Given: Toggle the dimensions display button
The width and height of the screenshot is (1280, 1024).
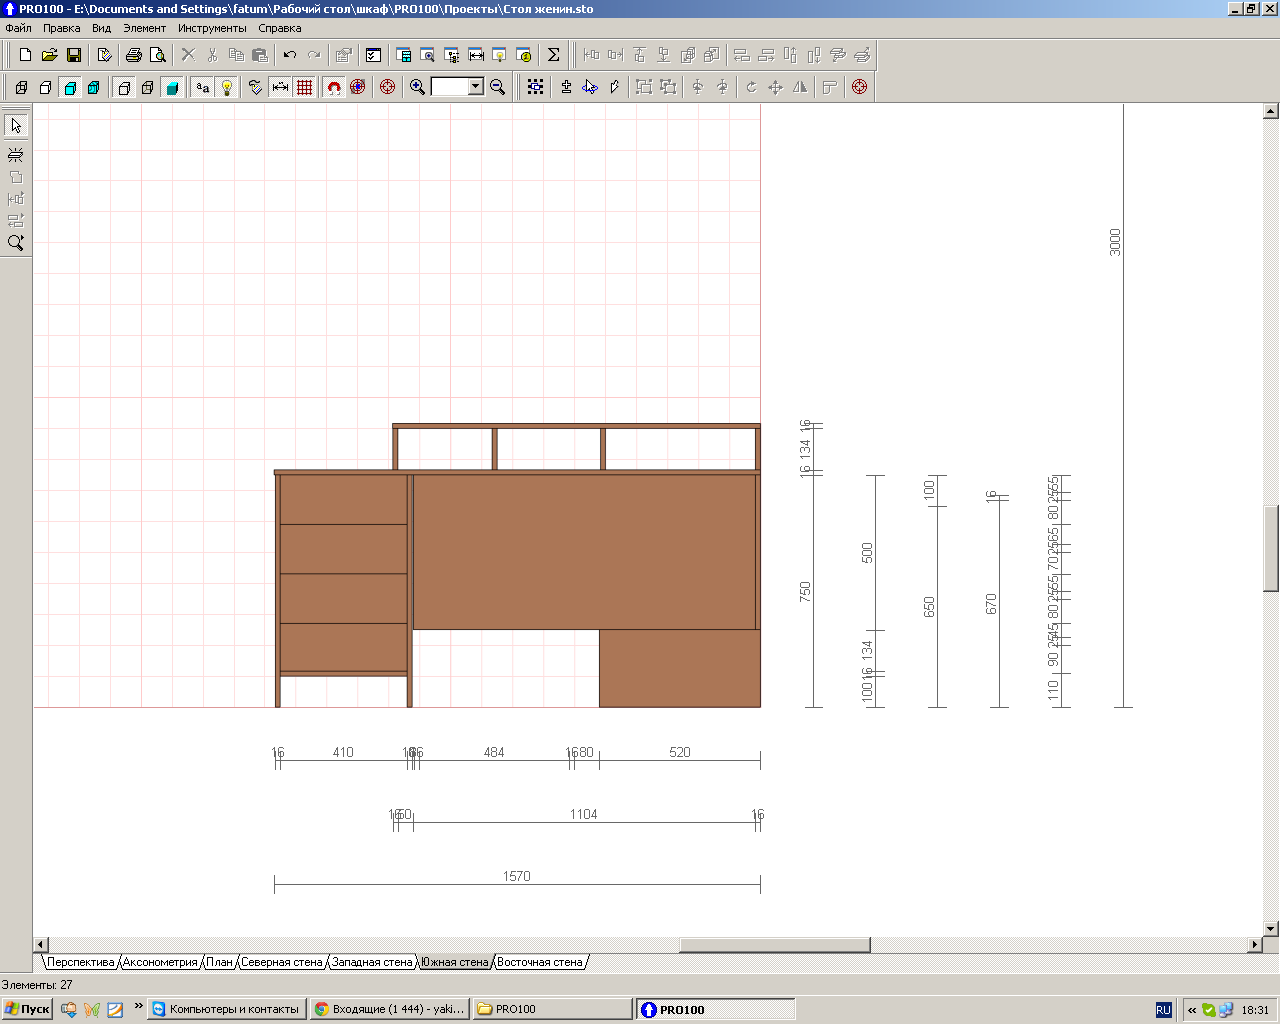Looking at the screenshot, I should (281, 87).
